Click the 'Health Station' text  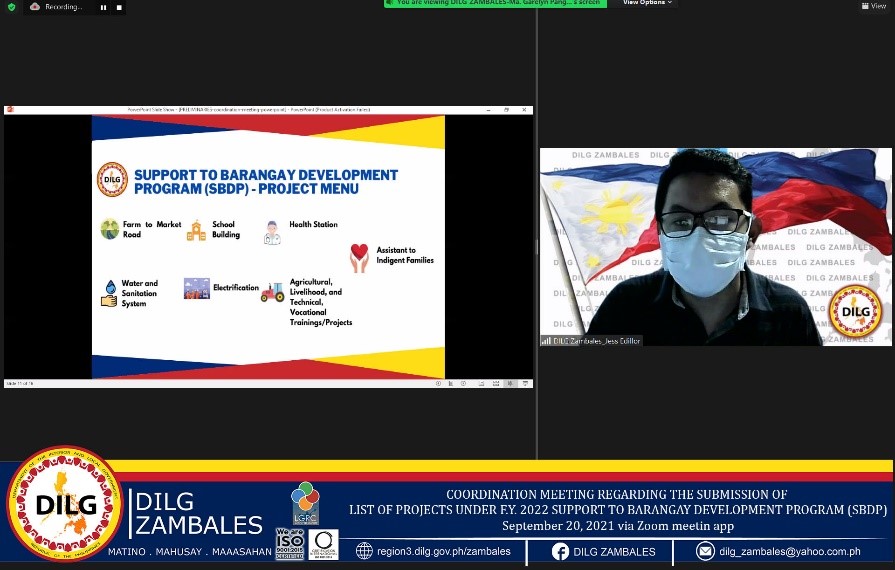313,224
